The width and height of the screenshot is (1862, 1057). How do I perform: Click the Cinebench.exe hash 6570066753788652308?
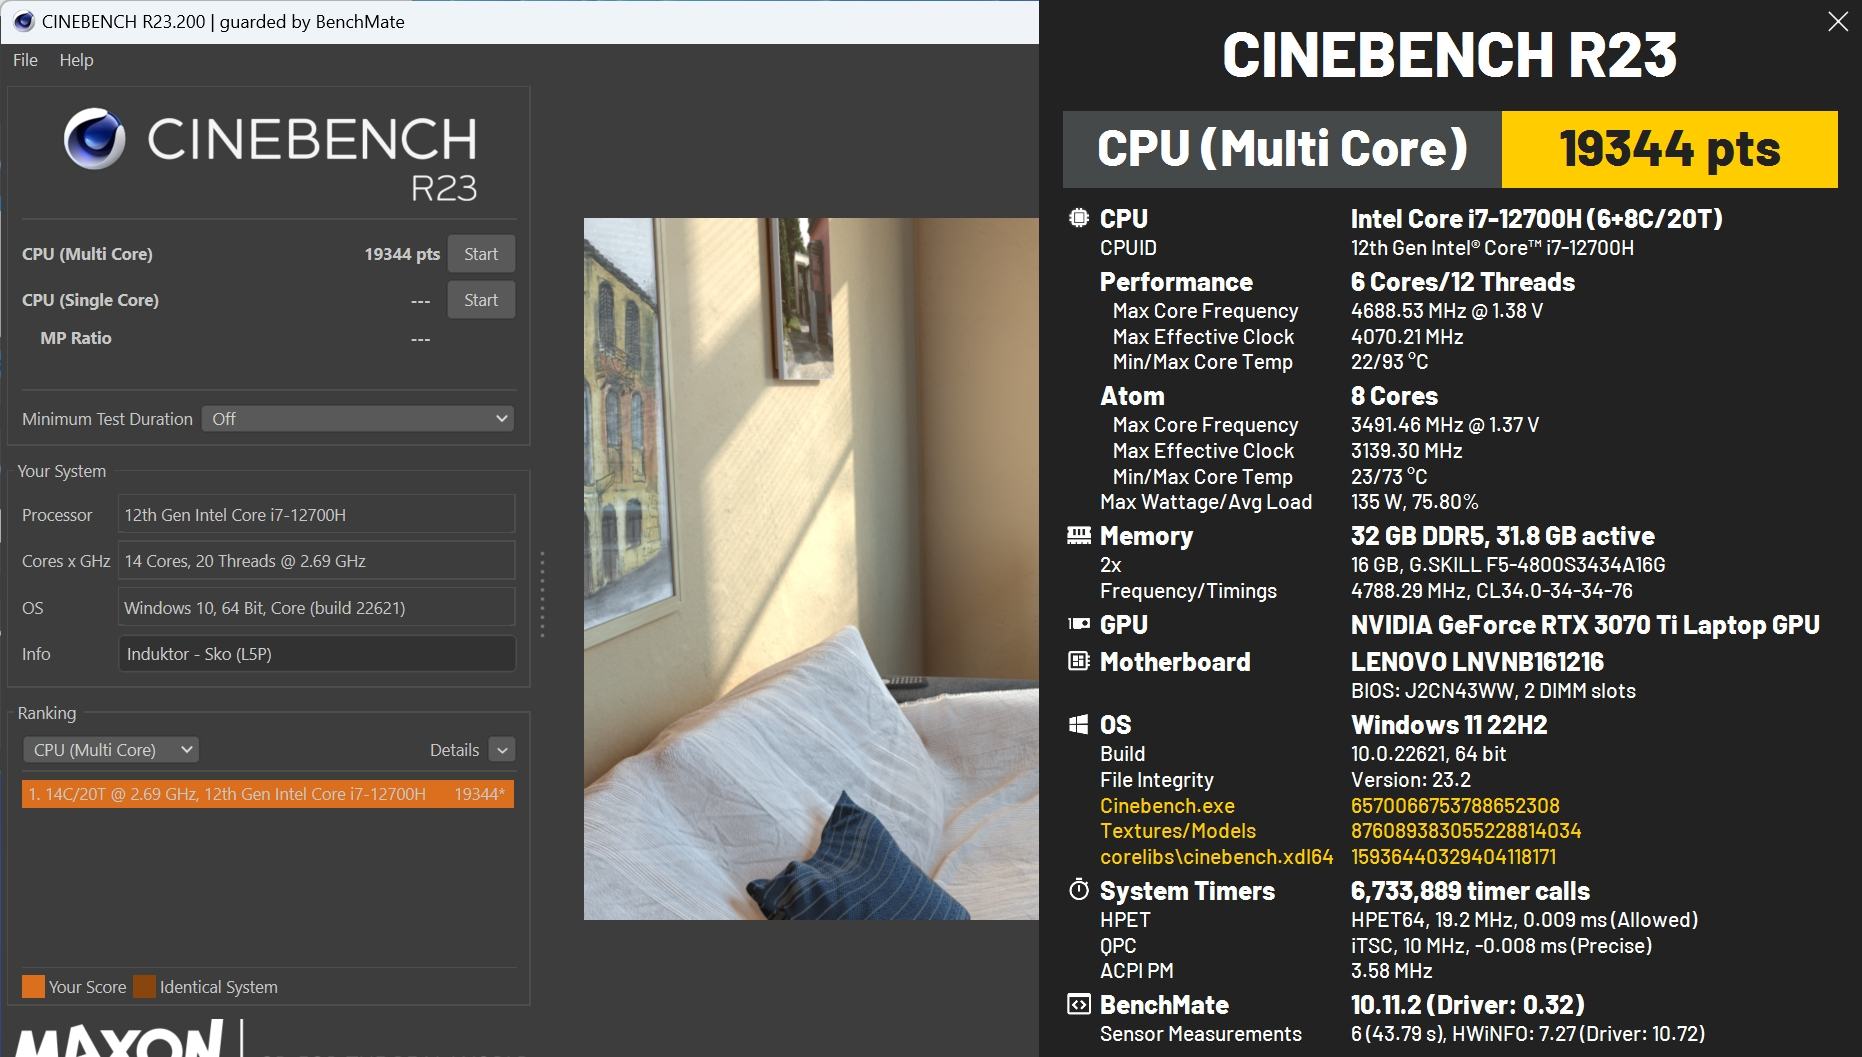(x=1455, y=806)
